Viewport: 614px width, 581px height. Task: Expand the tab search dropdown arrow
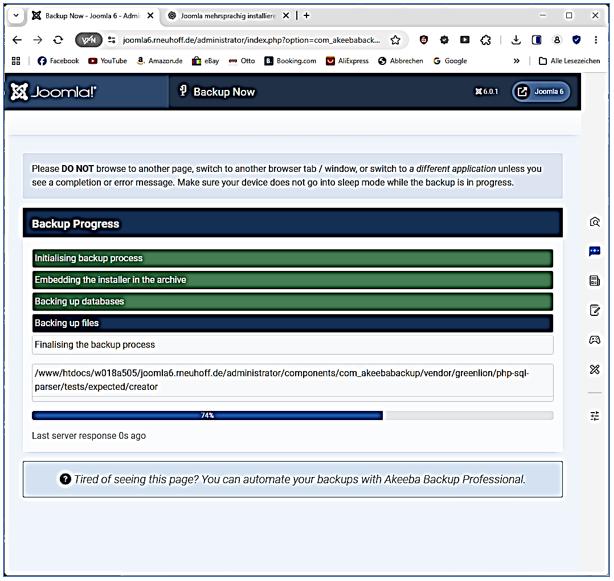click(15, 15)
